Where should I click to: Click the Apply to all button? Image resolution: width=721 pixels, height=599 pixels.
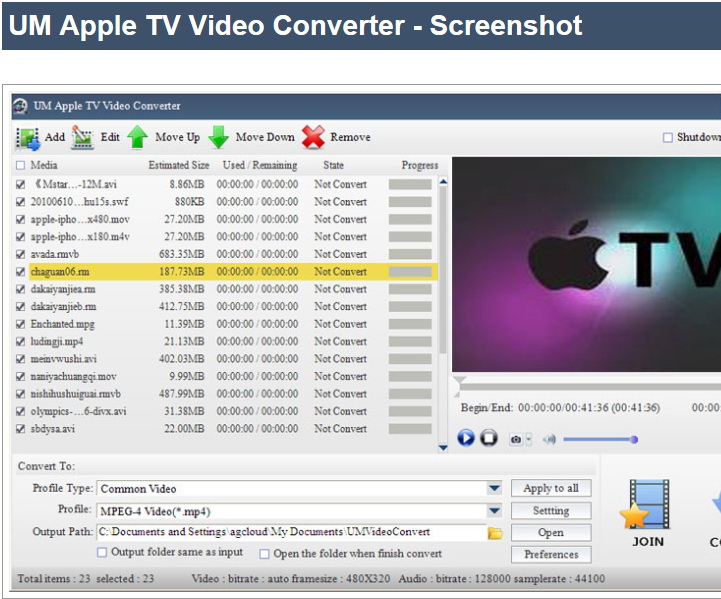click(551, 488)
